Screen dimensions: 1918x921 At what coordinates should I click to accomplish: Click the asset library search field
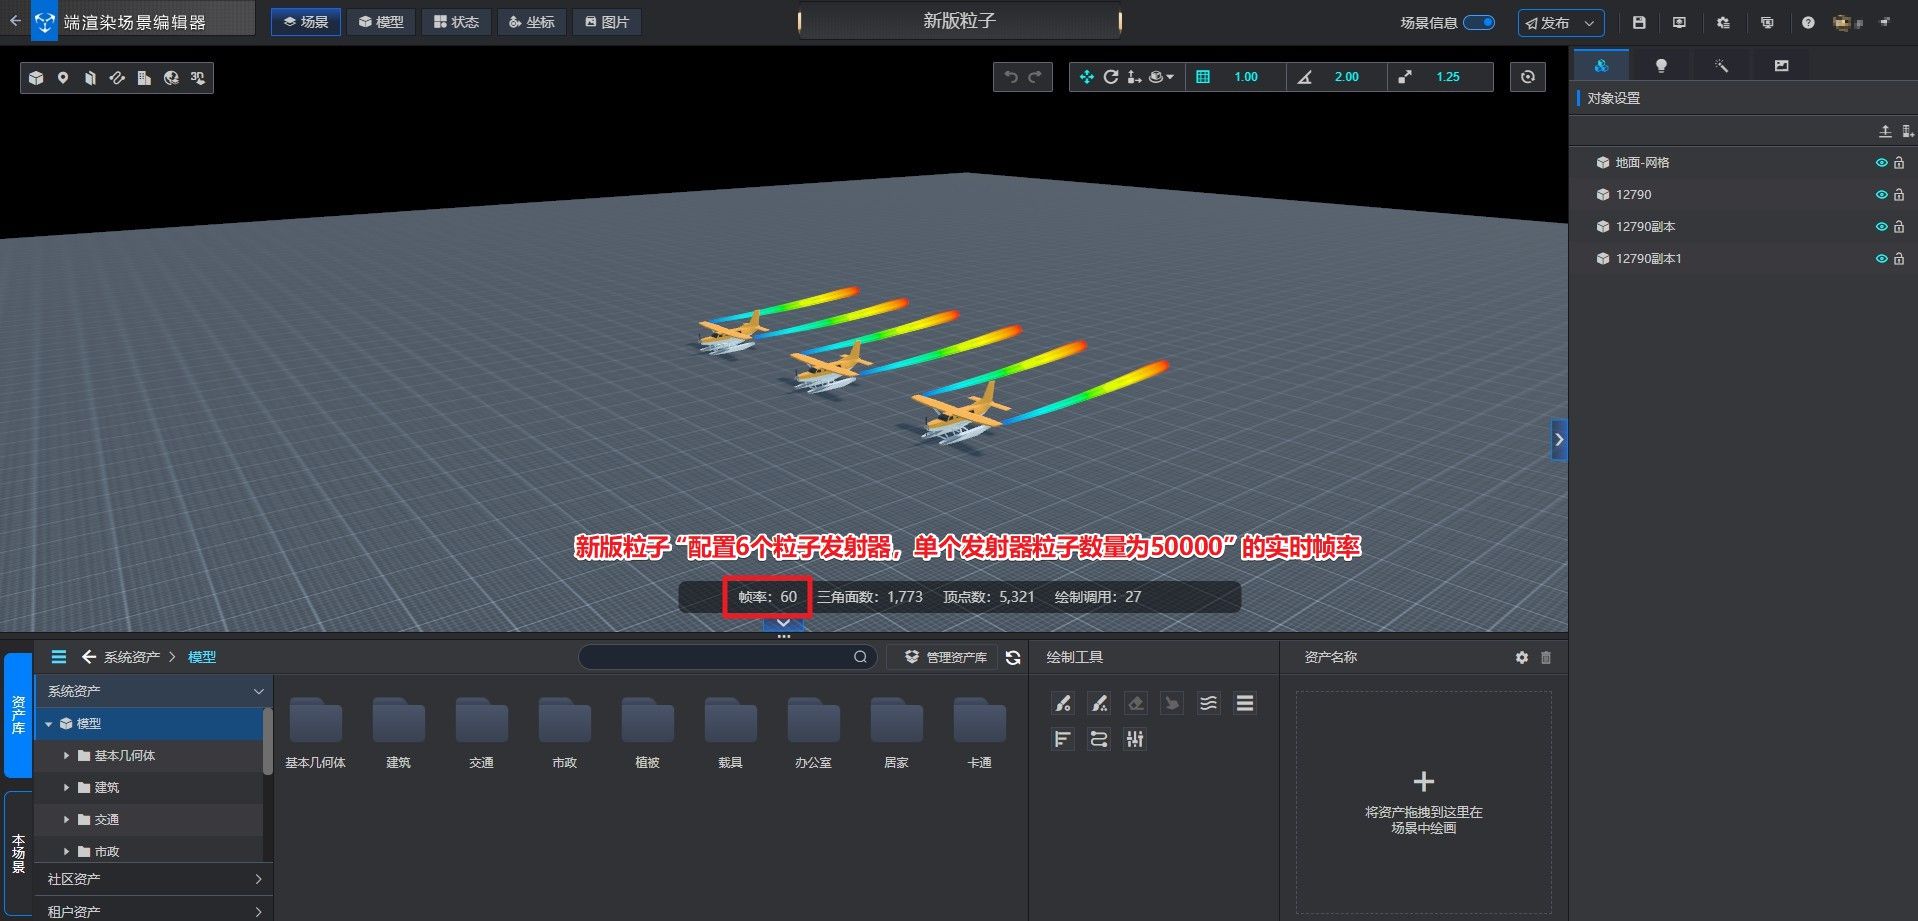coord(727,657)
